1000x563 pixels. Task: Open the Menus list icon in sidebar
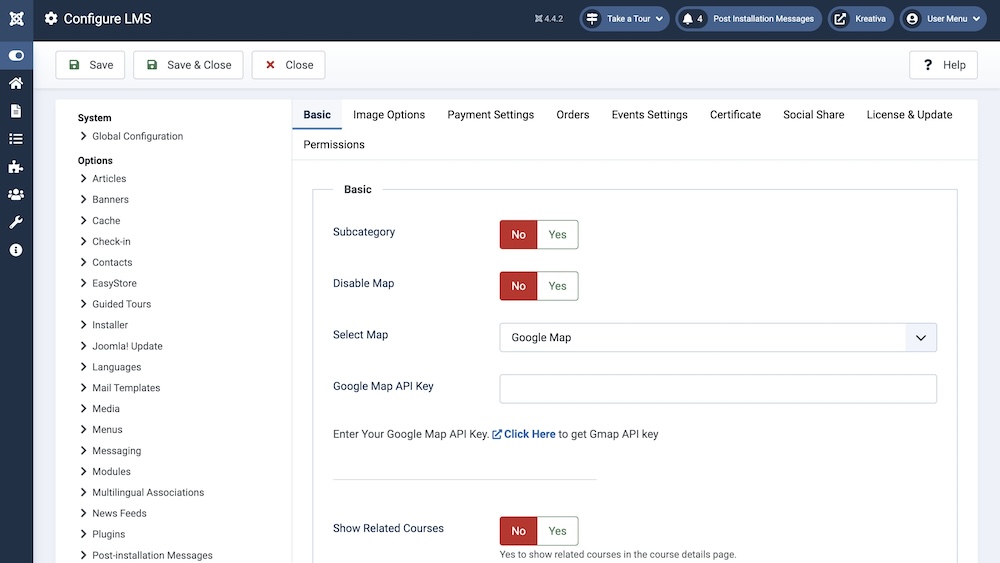(16, 139)
